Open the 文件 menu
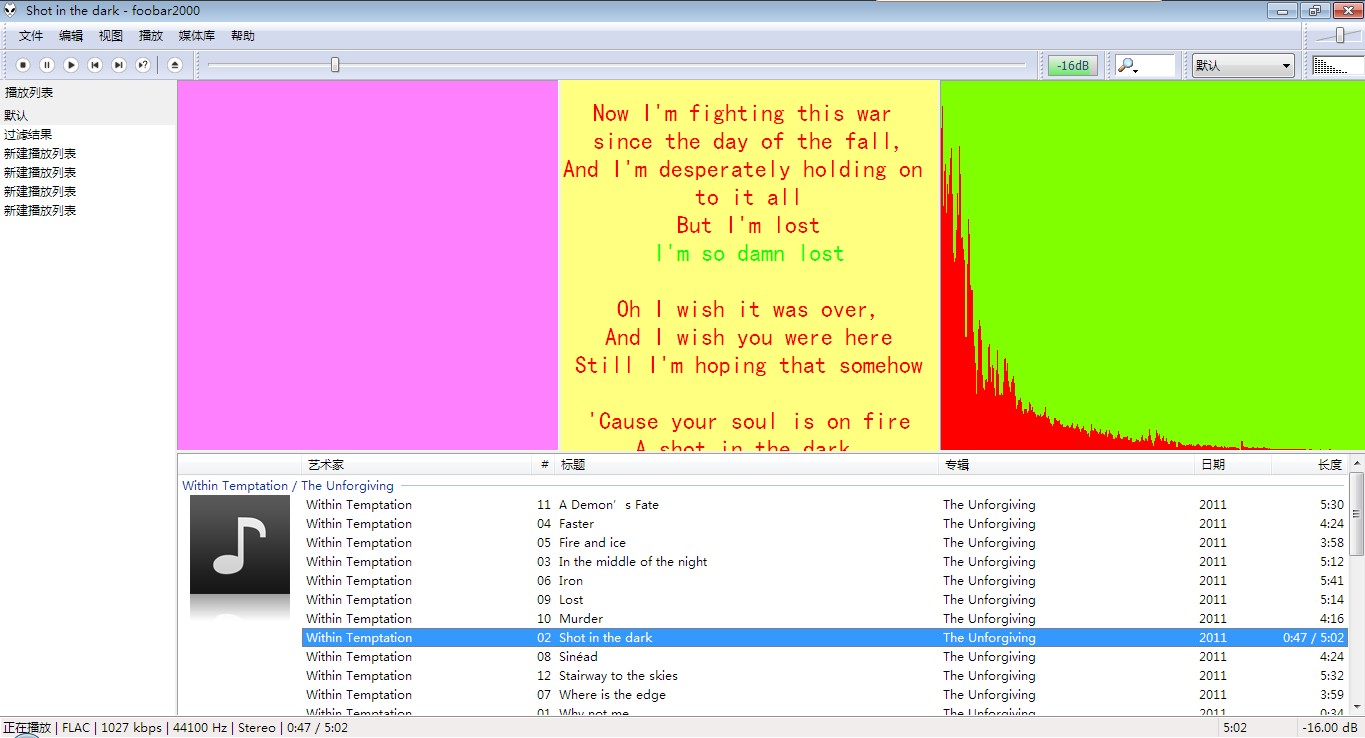Screen dimensions: 1365x738 [x=31, y=36]
